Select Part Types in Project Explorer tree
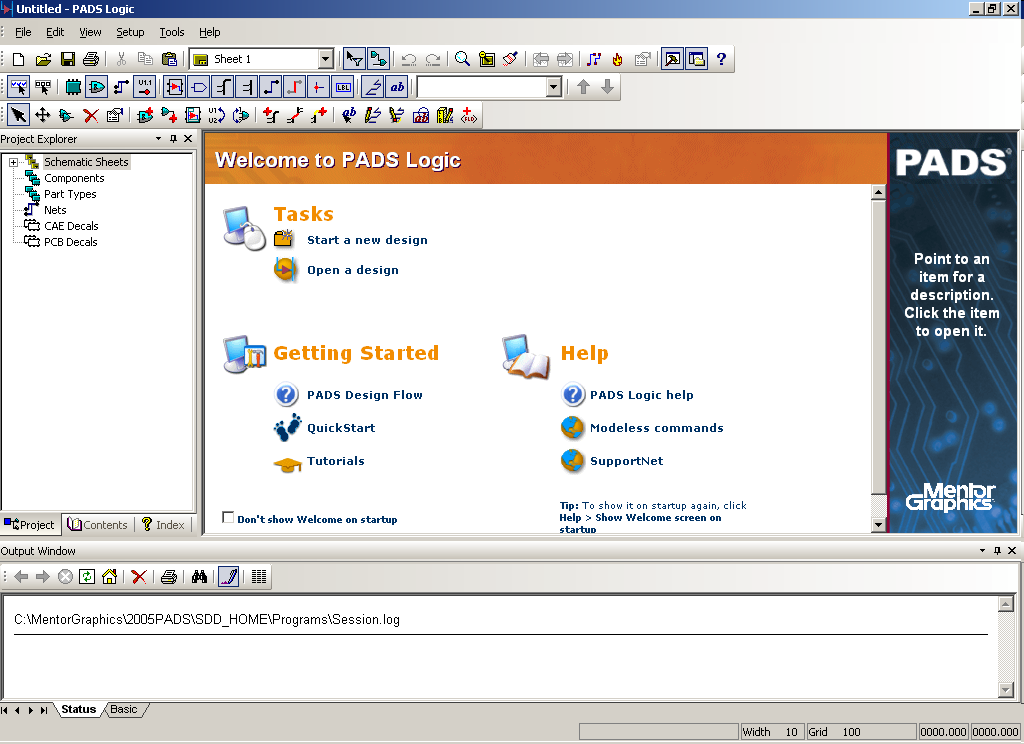This screenshot has width=1024, height=744. [x=70, y=194]
